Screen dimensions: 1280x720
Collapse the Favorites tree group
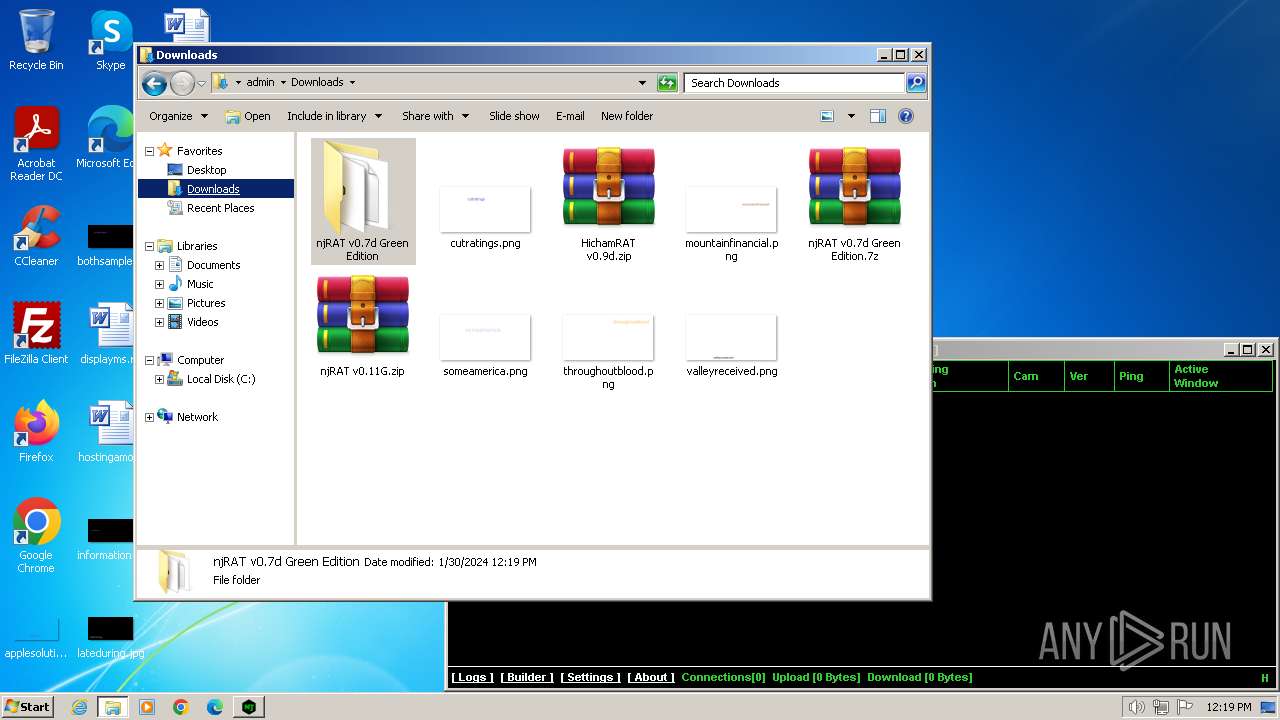coord(150,151)
